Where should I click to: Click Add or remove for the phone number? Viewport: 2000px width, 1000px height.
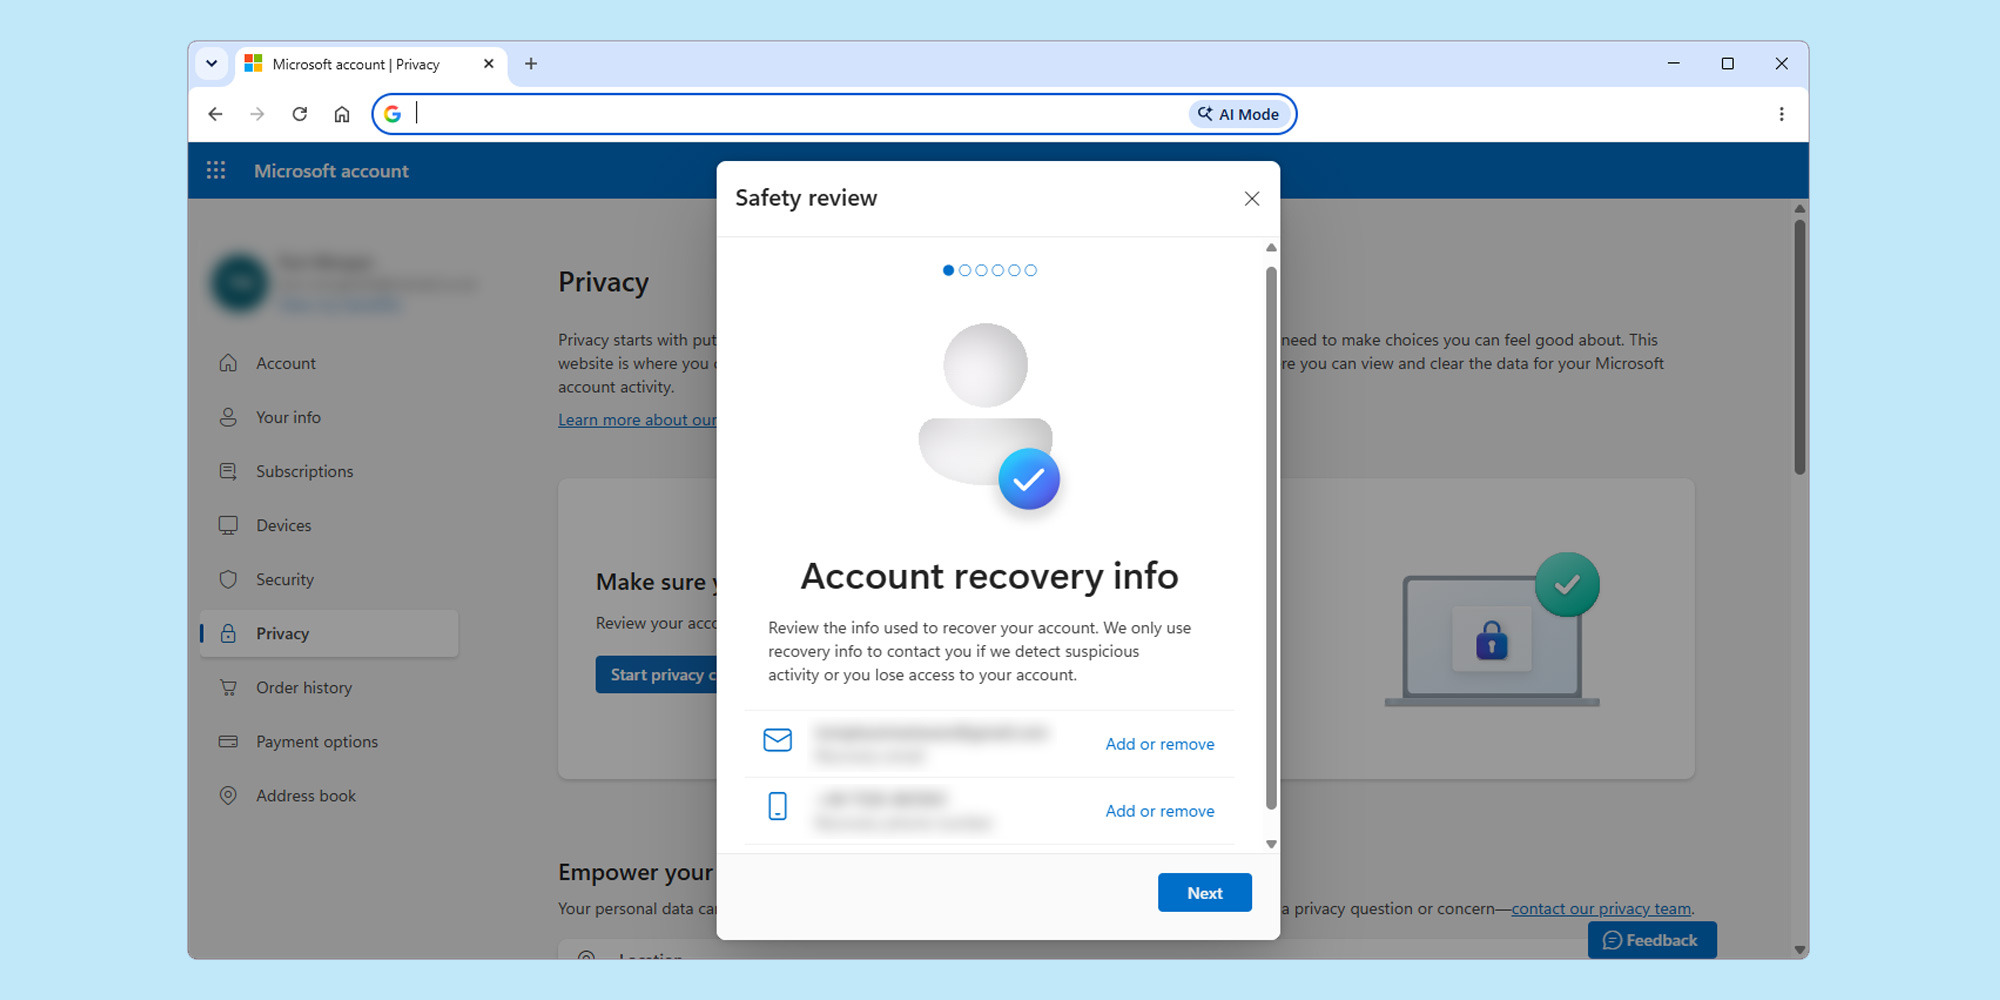[x=1160, y=811]
